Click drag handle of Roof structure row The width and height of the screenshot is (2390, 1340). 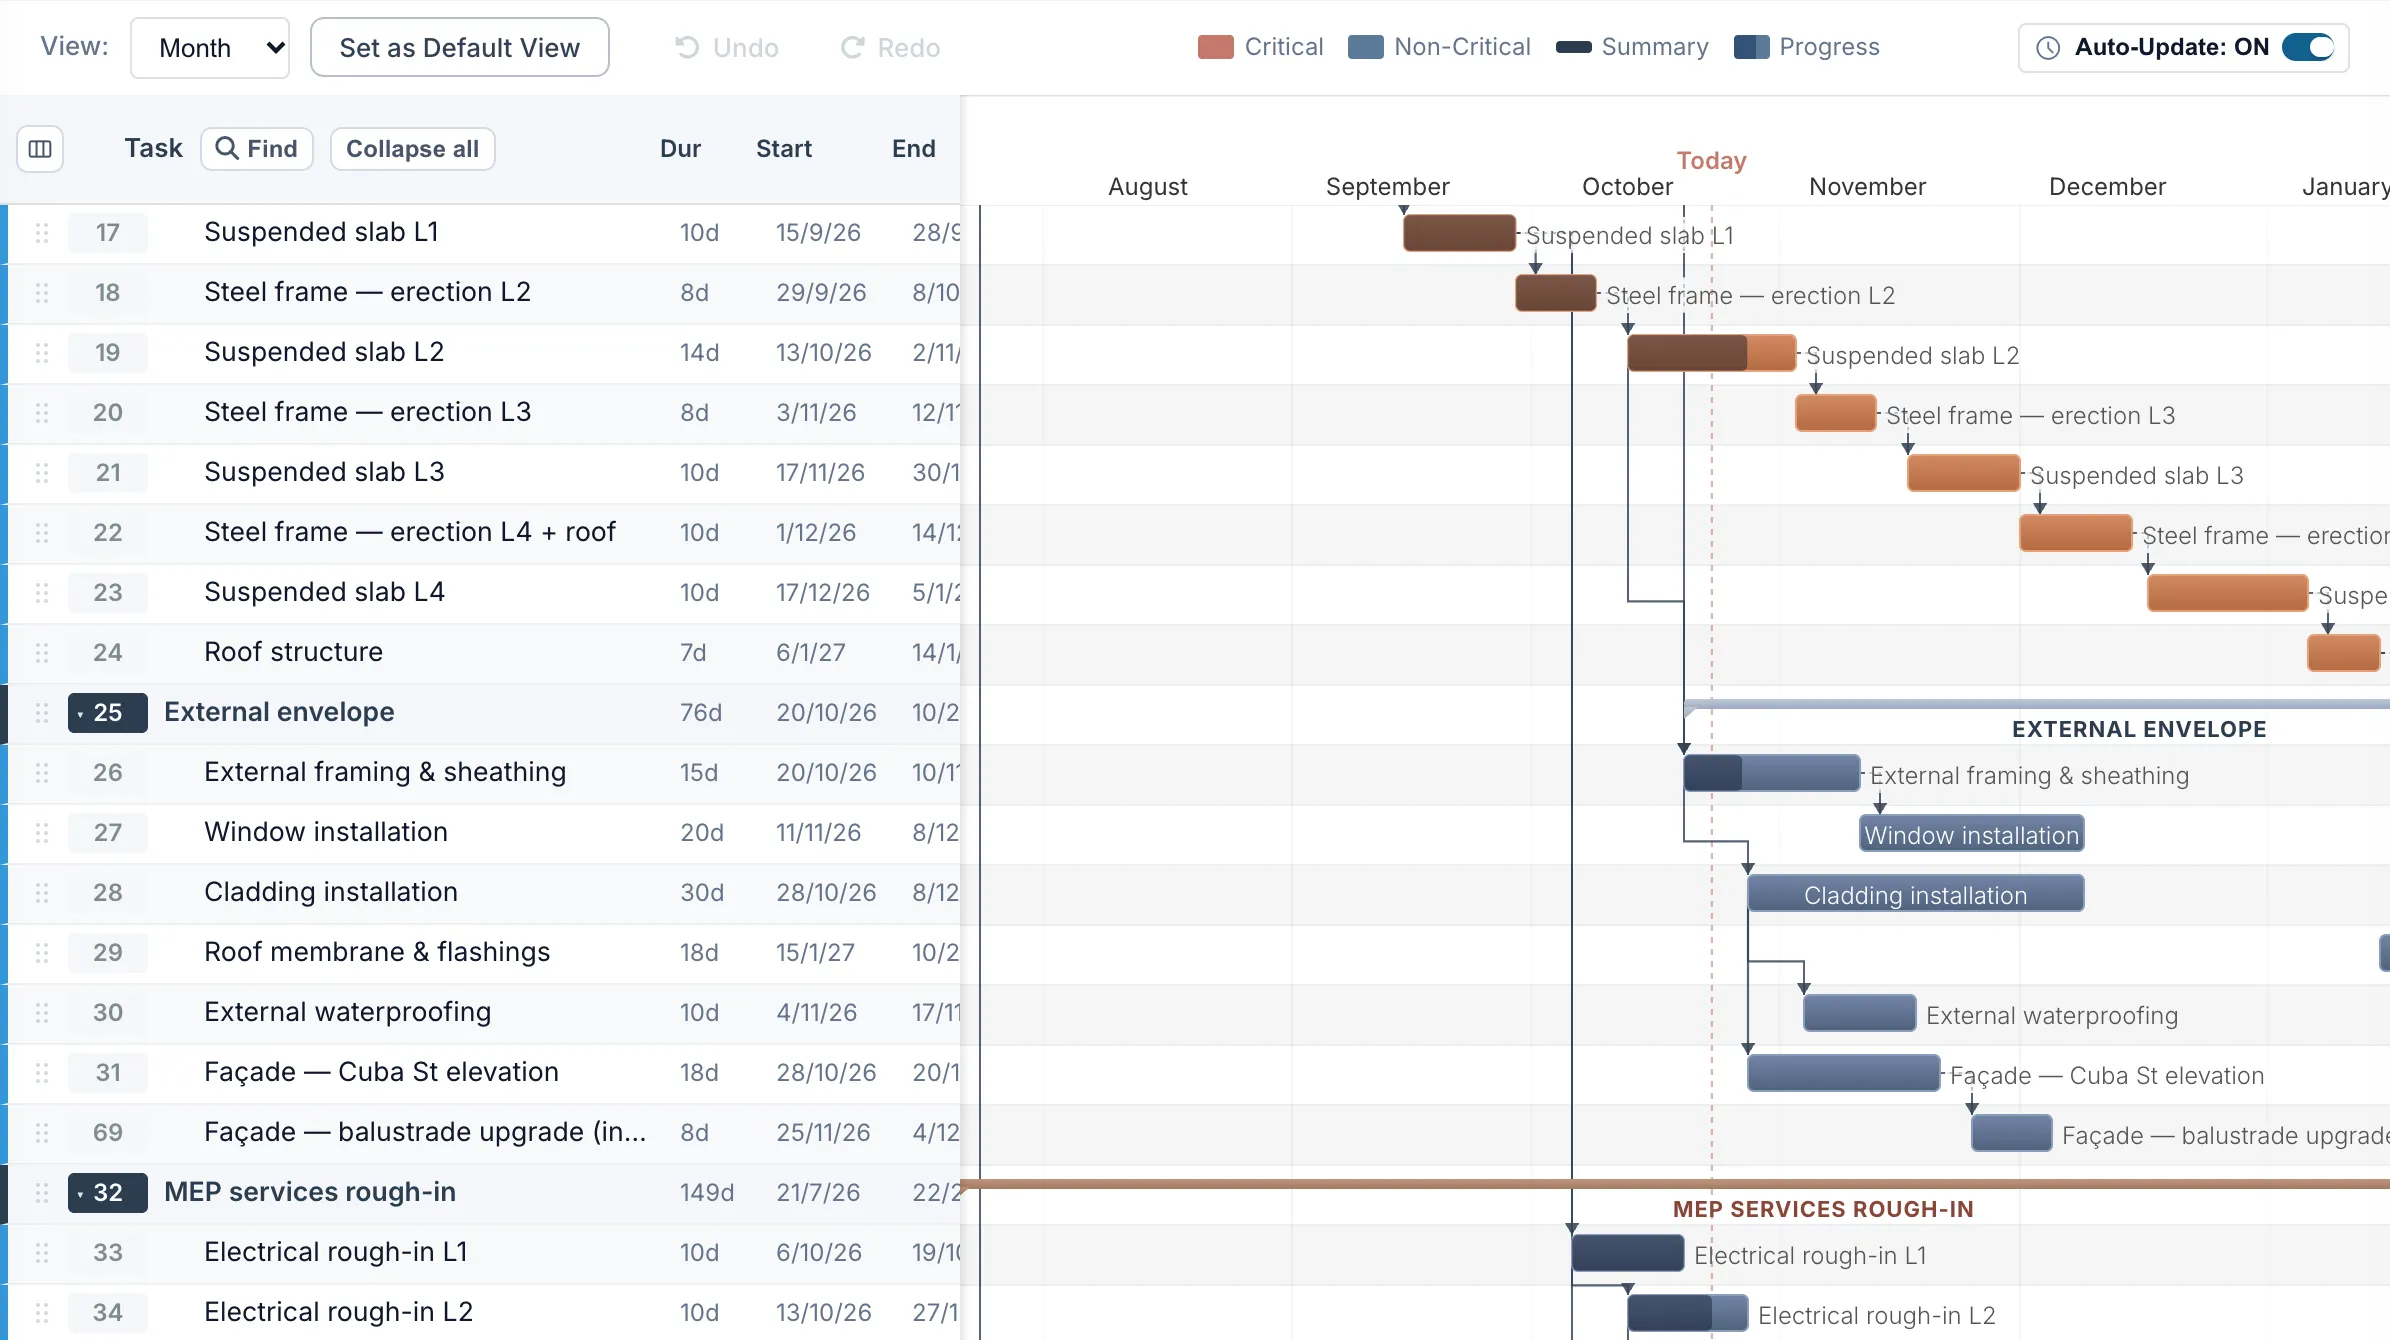click(42, 653)
